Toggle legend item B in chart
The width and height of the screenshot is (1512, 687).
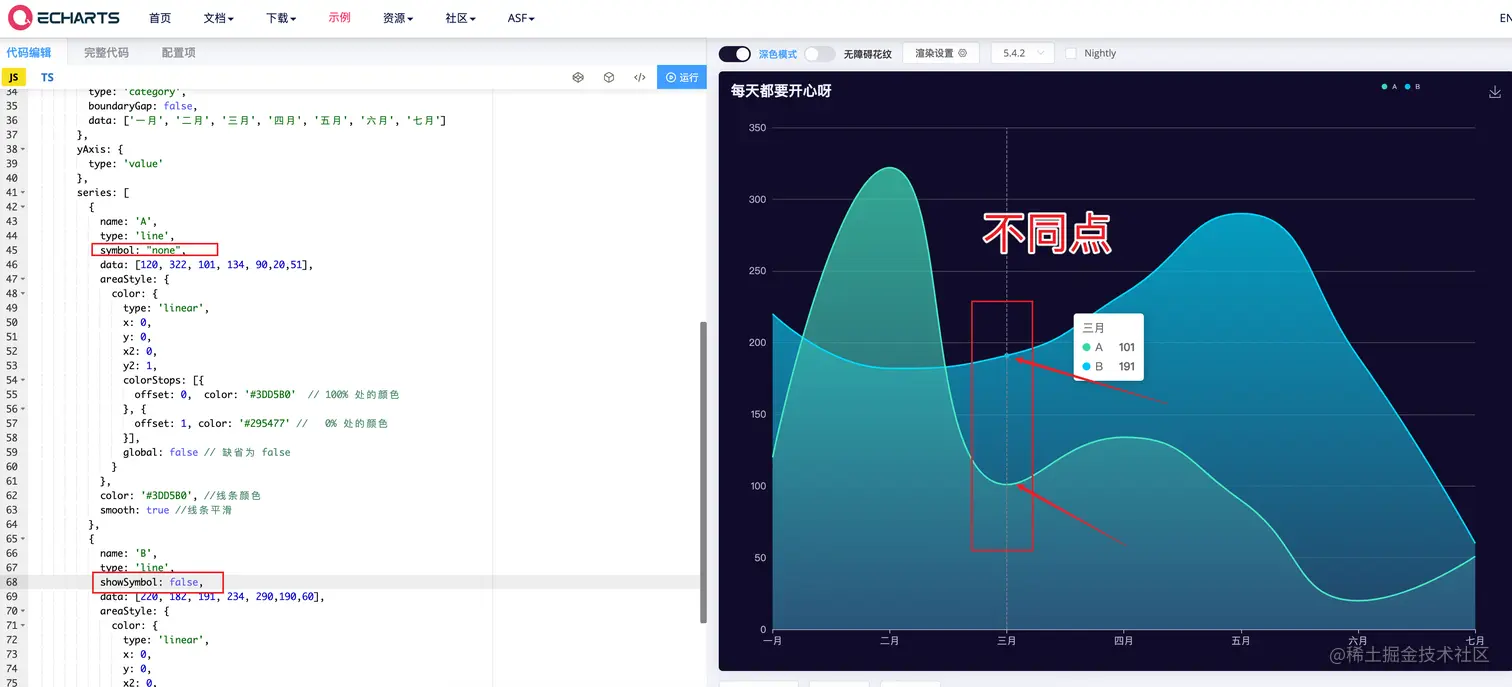(1412, 87)
